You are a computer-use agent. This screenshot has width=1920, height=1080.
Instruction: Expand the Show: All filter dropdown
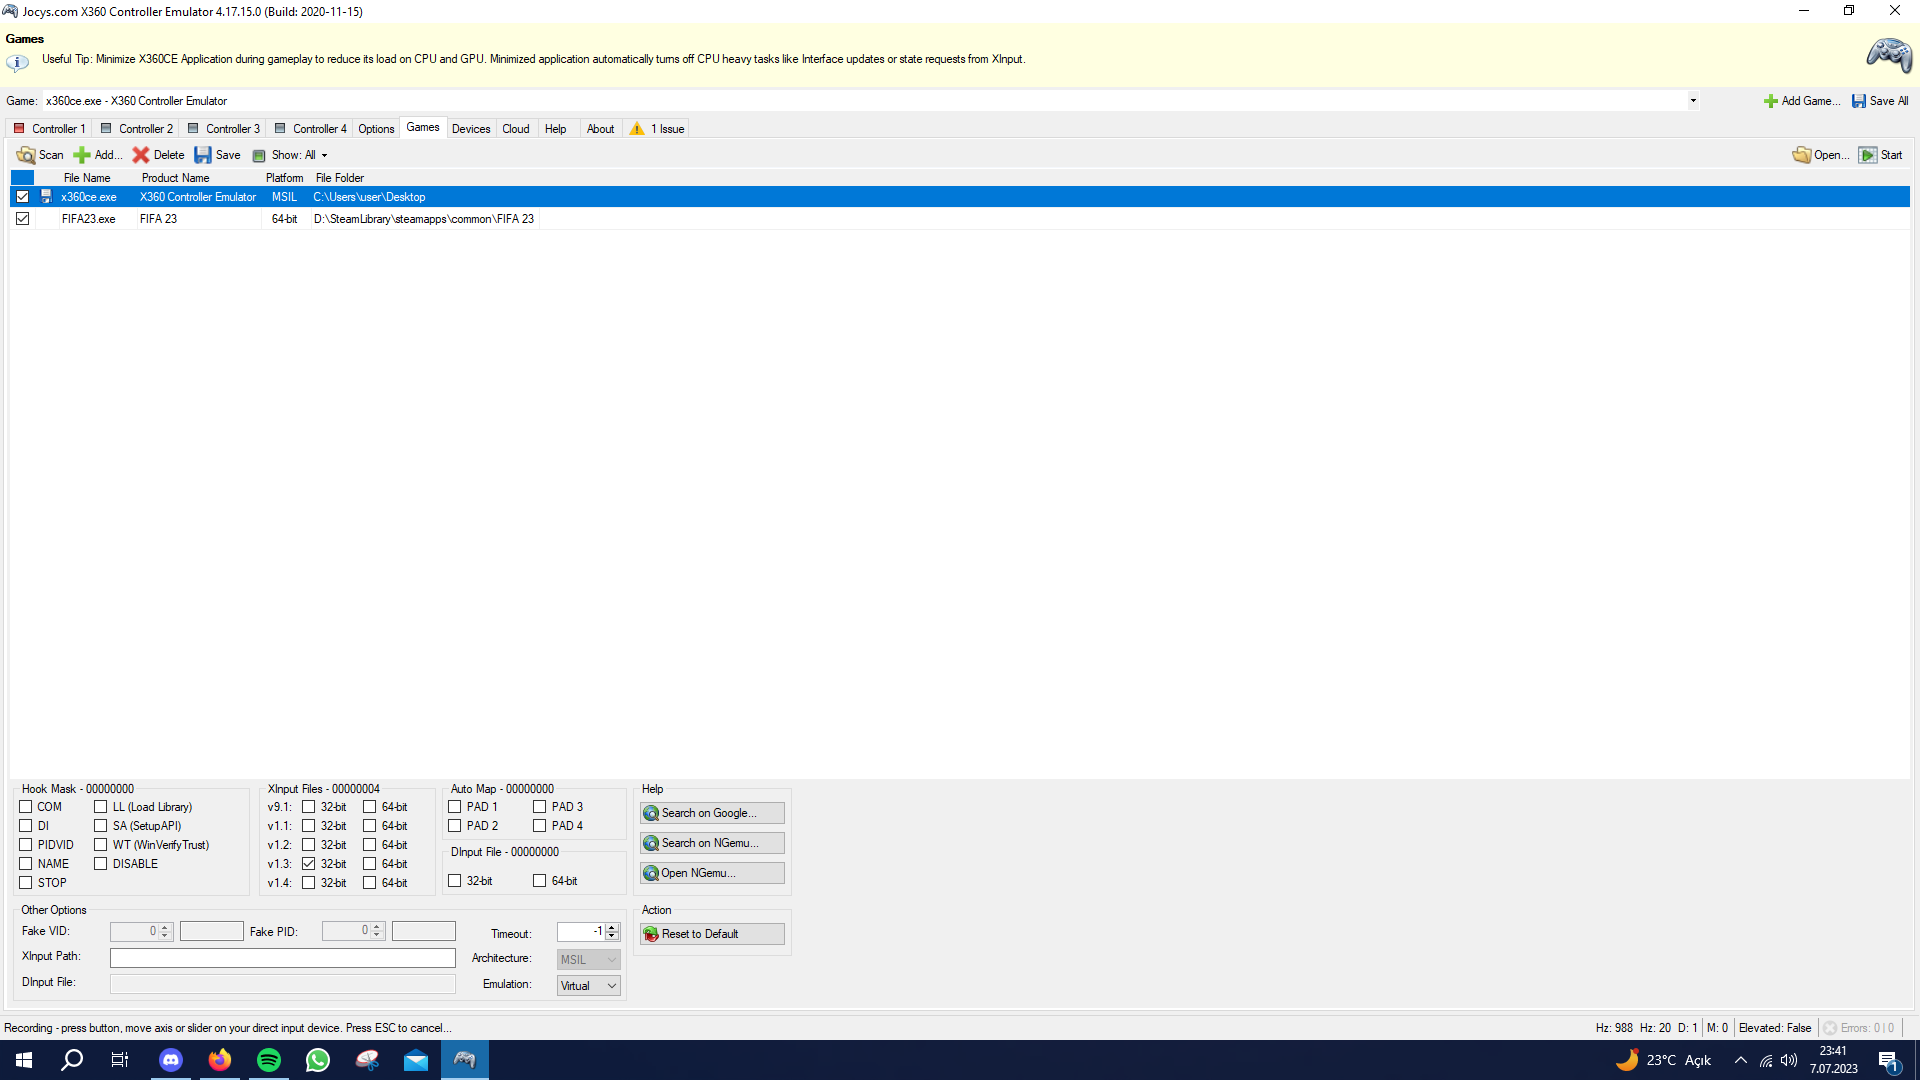click(299, 155)
